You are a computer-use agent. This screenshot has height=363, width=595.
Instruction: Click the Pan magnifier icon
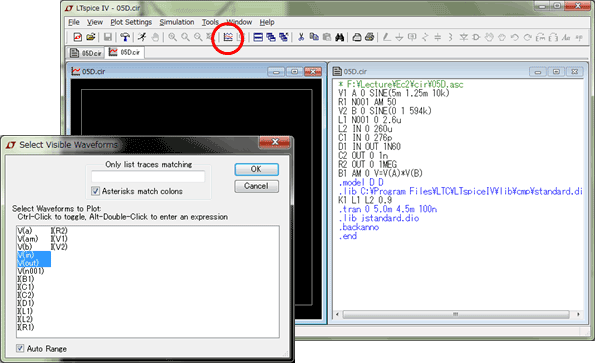[x=185, y=37]
